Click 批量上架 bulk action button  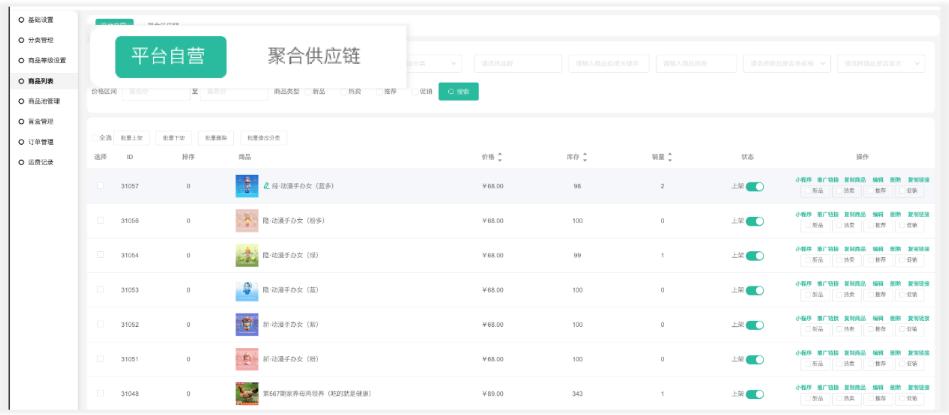pyautogui.click(x=131, y=138)
